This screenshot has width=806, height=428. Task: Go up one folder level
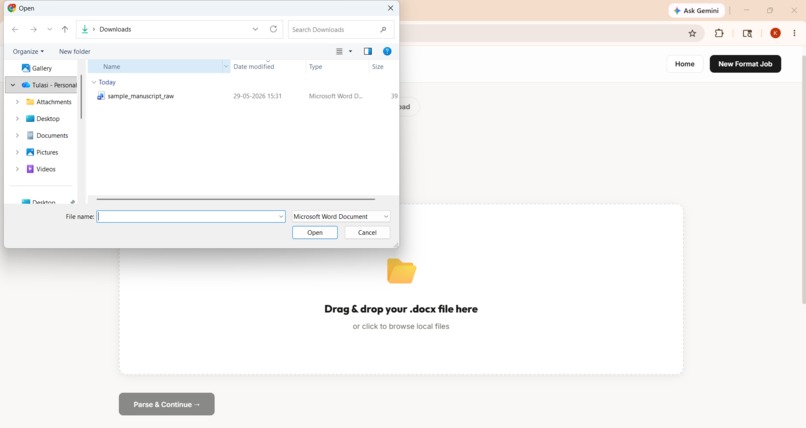65,29
